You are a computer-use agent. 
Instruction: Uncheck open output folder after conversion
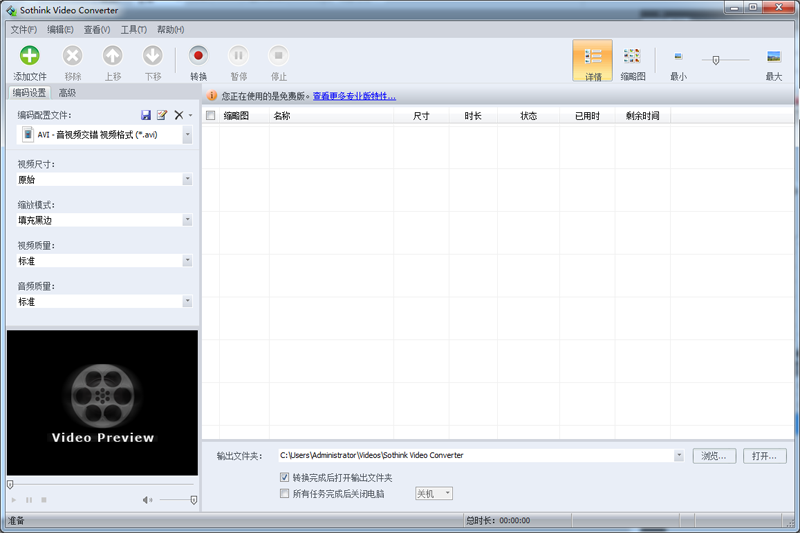coord(285,478)
